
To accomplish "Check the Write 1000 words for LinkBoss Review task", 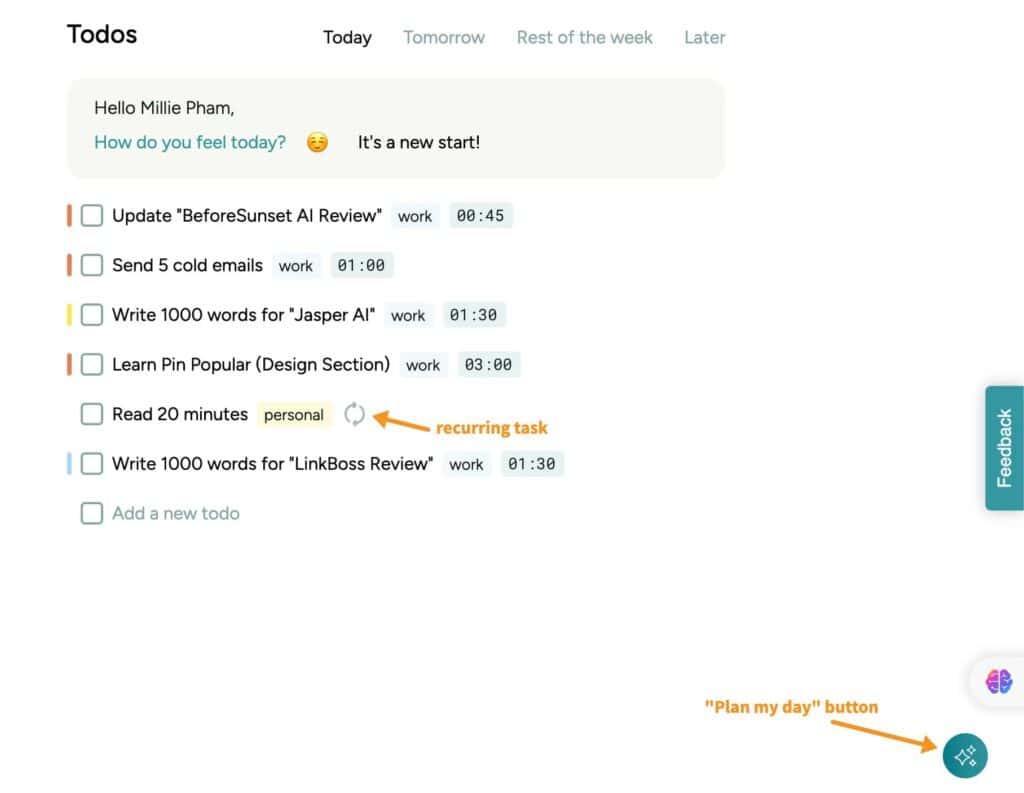I will point(91,463).
